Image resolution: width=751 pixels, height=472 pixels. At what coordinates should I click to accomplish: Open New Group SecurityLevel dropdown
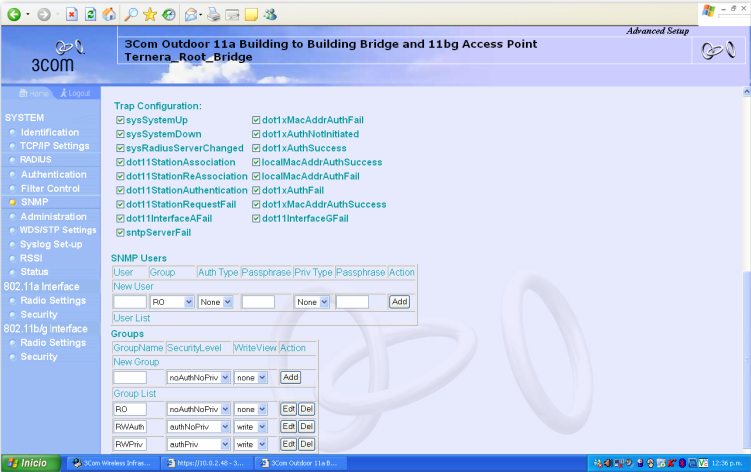tap(195, 377)
